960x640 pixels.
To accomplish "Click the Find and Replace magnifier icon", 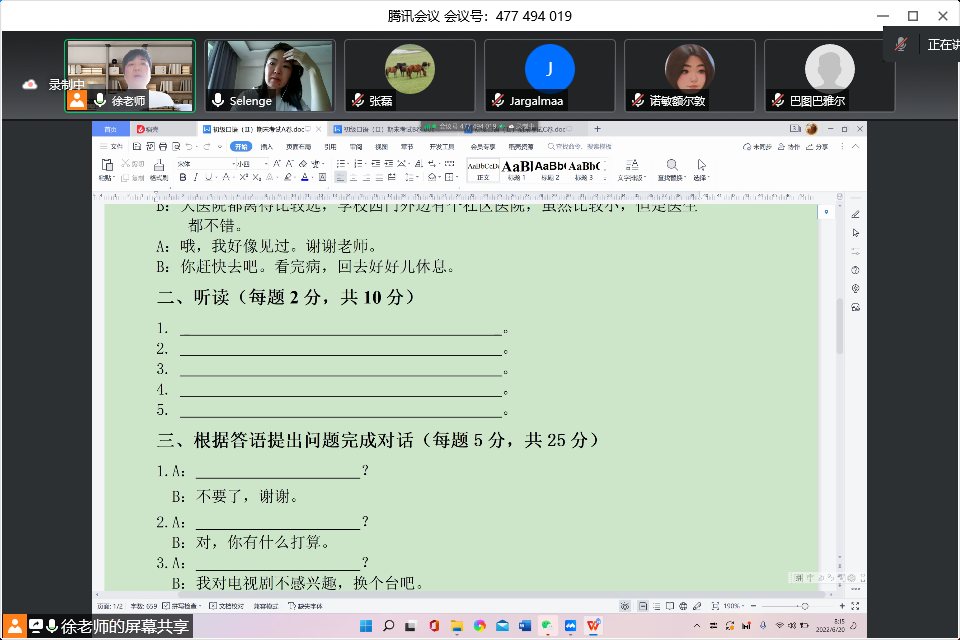I will (672, 166).
